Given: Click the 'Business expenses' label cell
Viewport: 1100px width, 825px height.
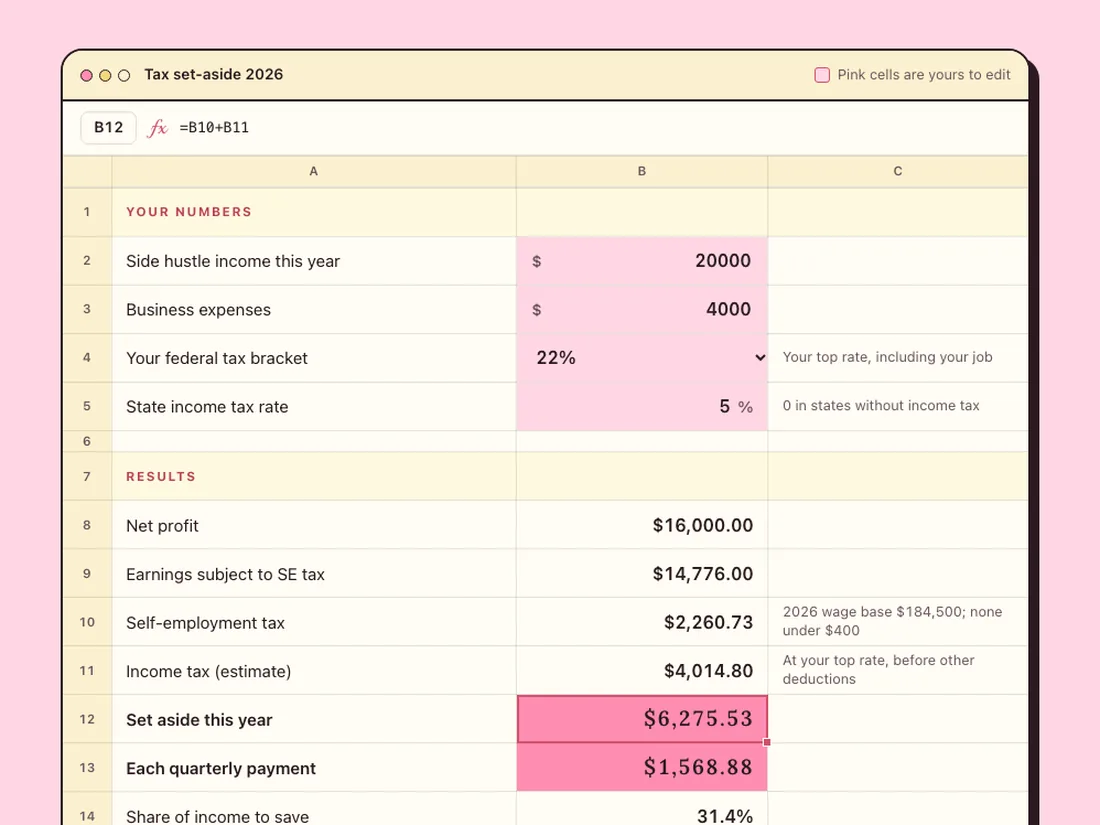Looking at the screenshot, I should (314, 309).
